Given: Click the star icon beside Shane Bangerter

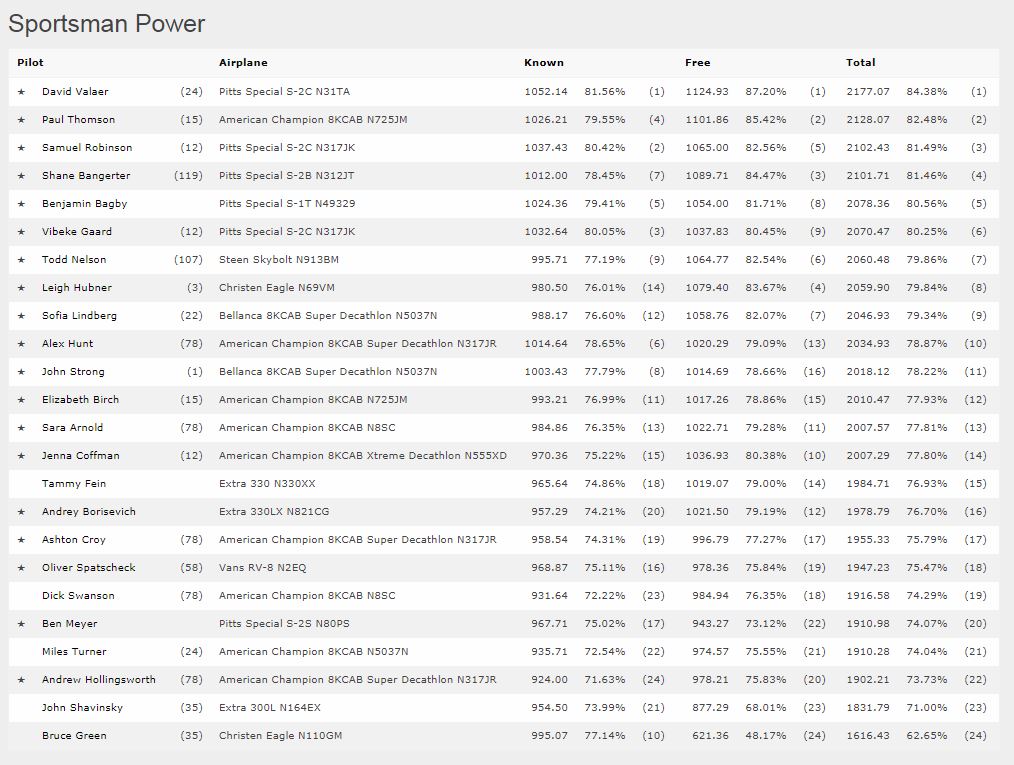Looking at the screenshot, I should [x=21, y=176].
